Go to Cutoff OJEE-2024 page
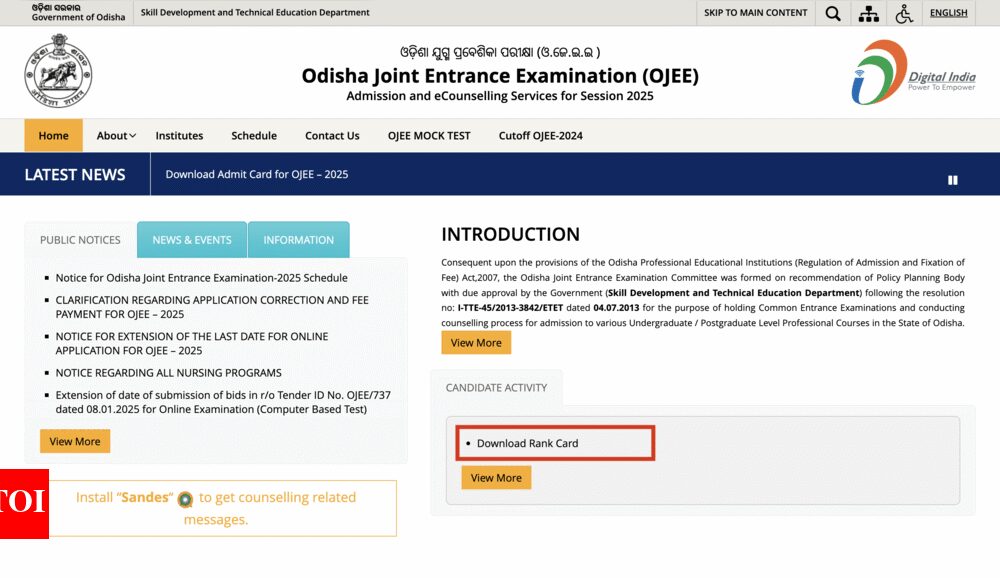1000x578 pixels. pos(540,136)
